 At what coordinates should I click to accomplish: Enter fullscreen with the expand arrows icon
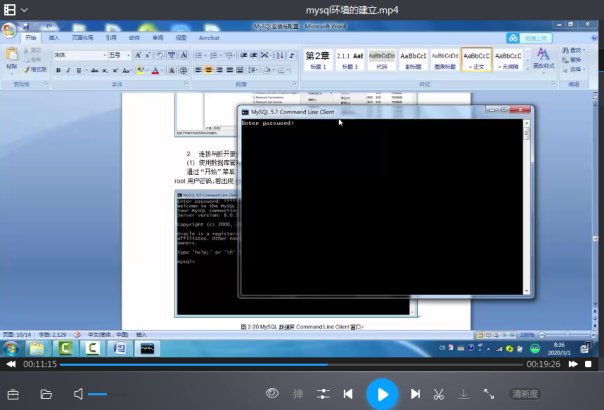489,394
